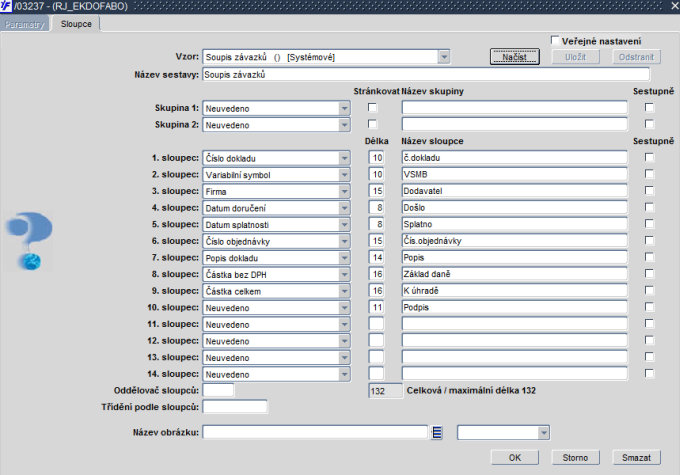The height and width of the screenshot is (475, 680).
Task: Click the Odstranit button
Action: click(636, 57)
